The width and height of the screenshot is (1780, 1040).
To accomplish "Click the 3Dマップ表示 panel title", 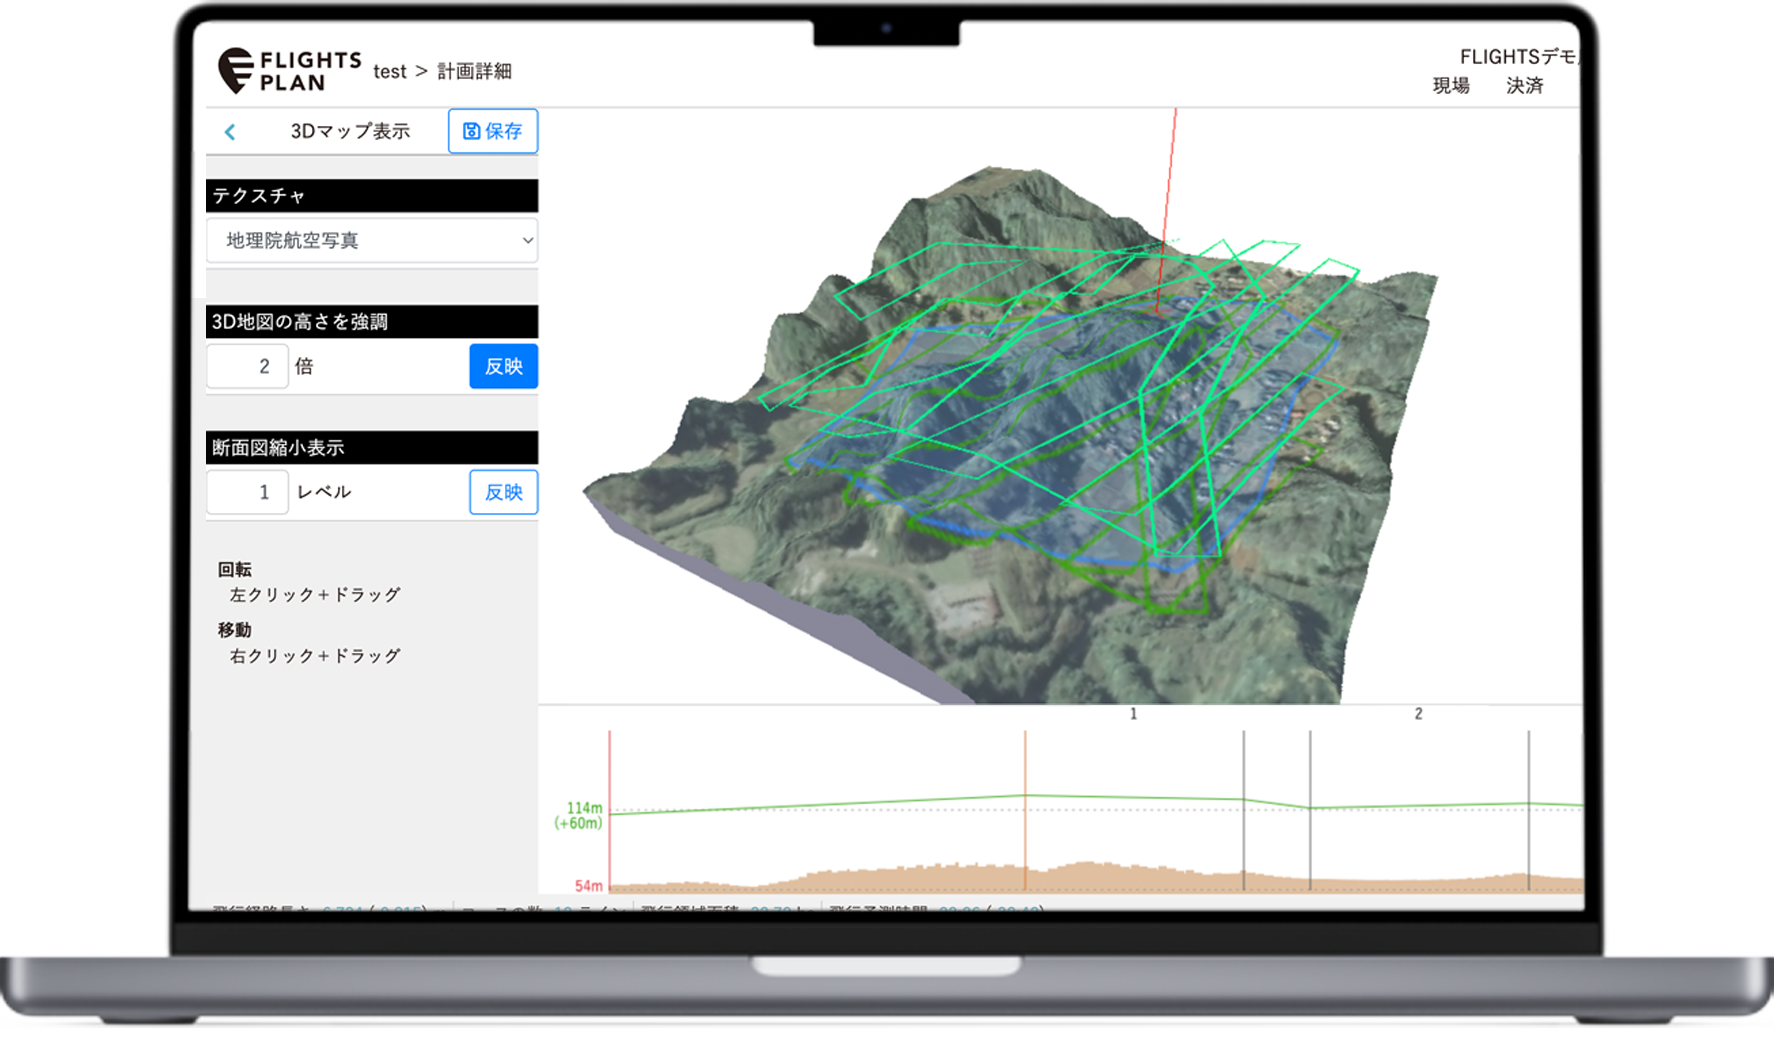I will click(350, 132).
